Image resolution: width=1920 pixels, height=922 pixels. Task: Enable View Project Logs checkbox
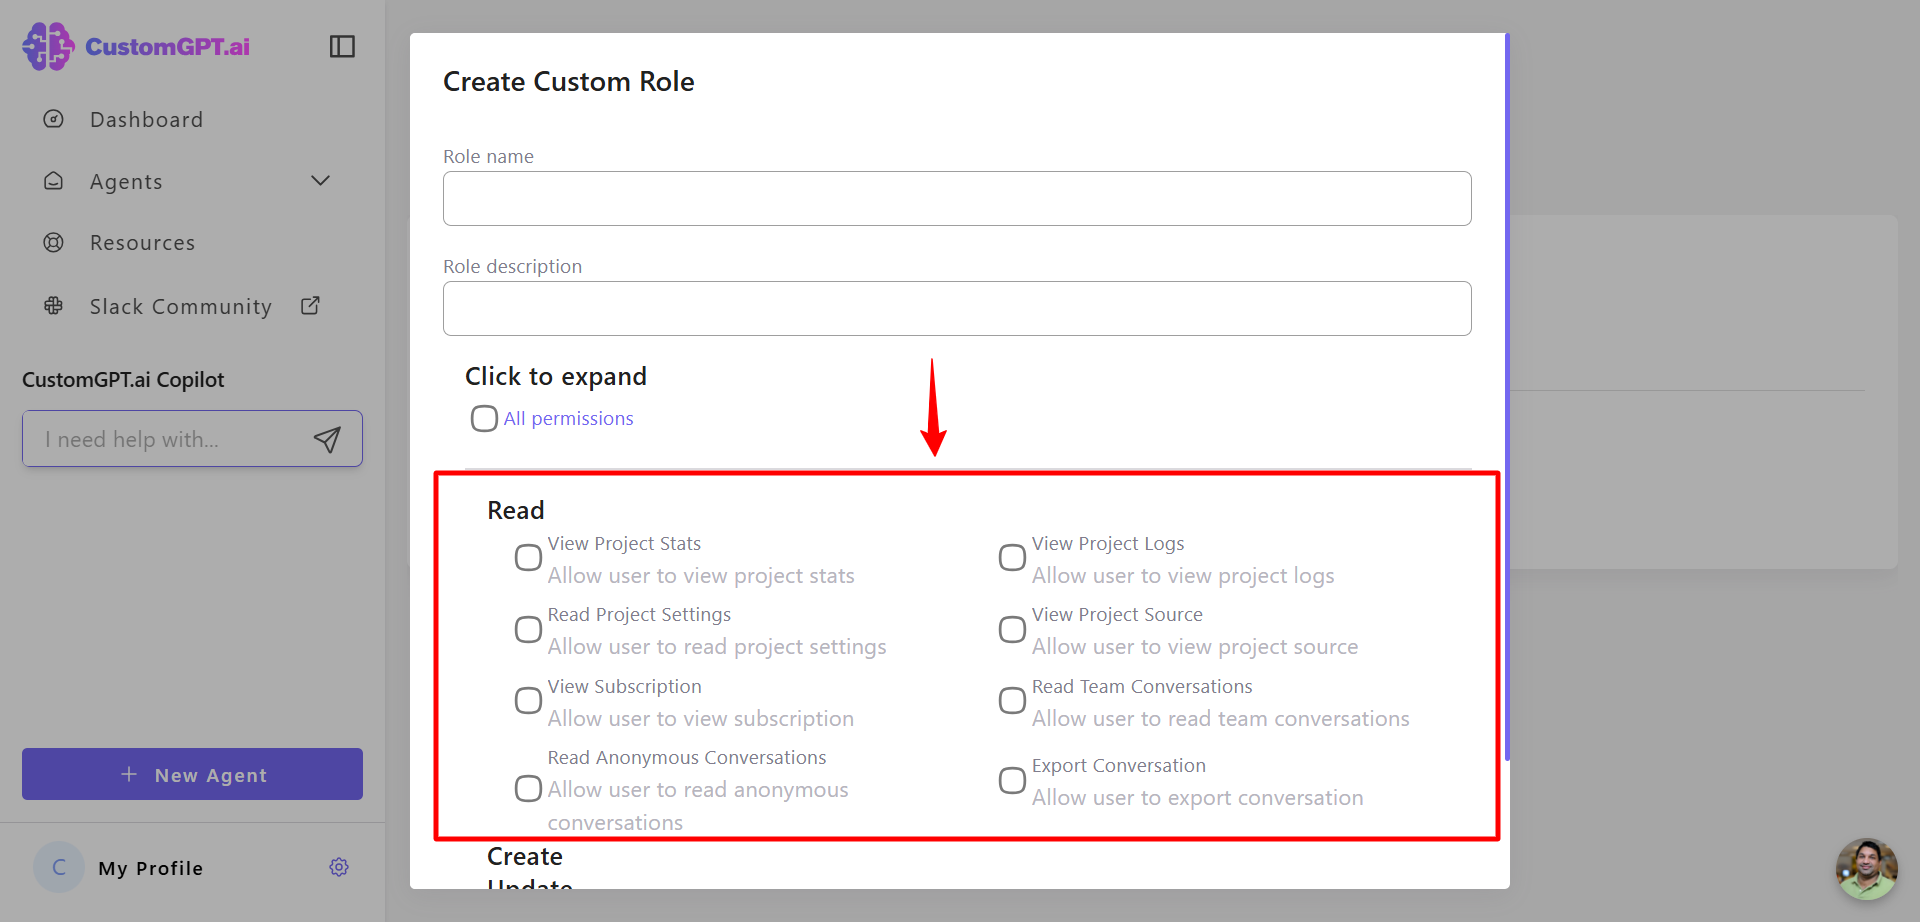pyautogui.click(x=1012, y=558)
